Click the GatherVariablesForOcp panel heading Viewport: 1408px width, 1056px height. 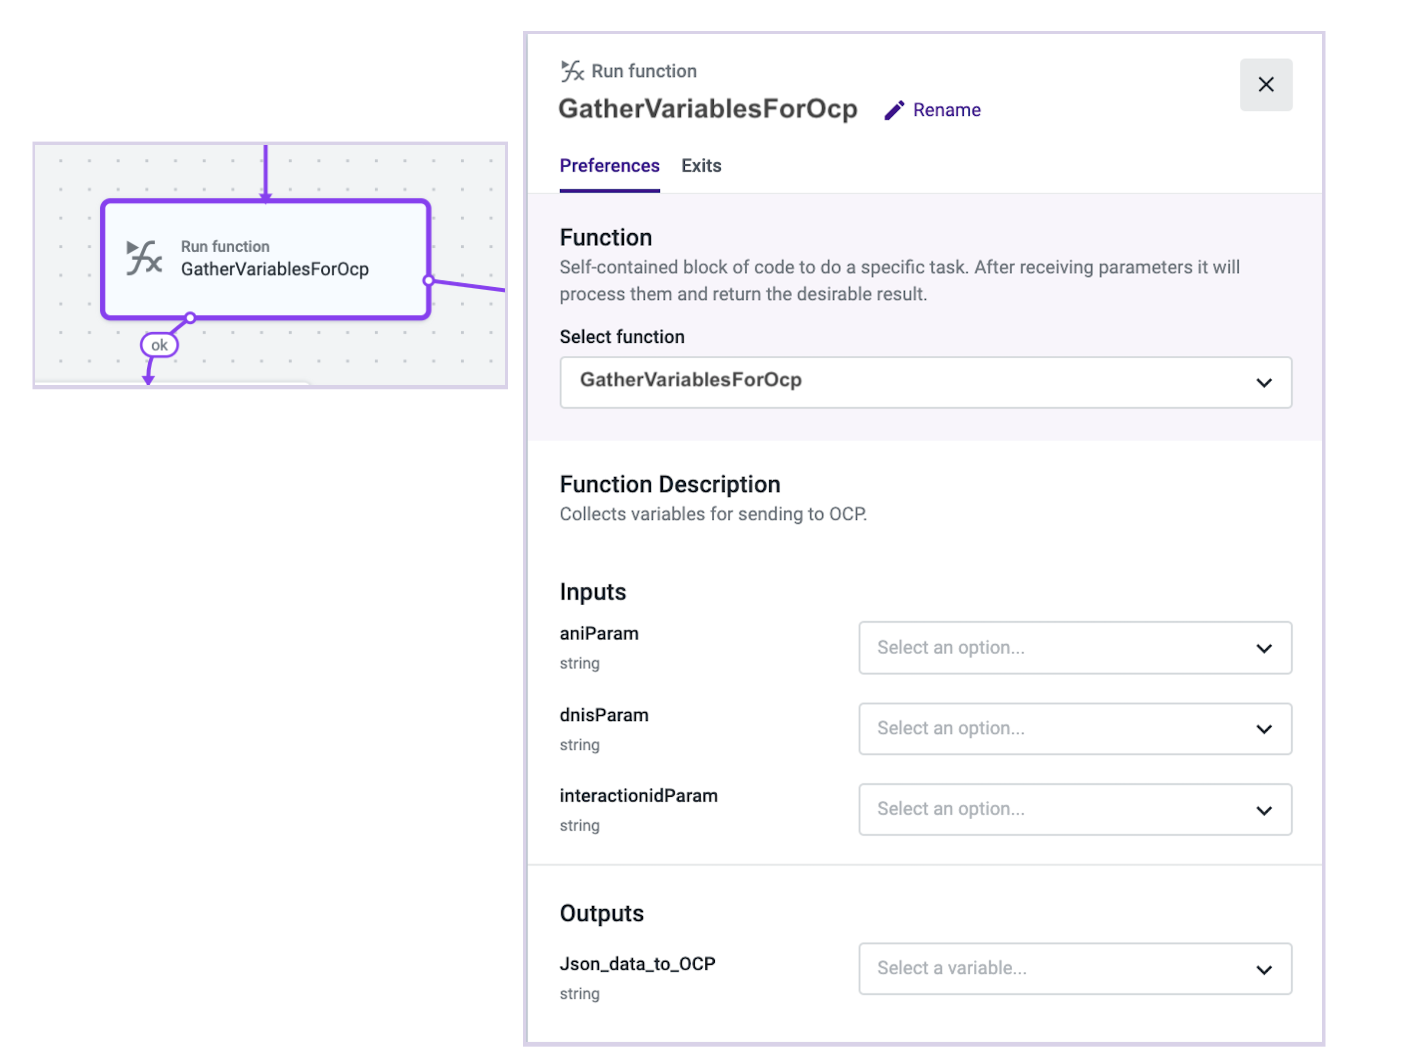pyautogui.click(x=707, y=109)
